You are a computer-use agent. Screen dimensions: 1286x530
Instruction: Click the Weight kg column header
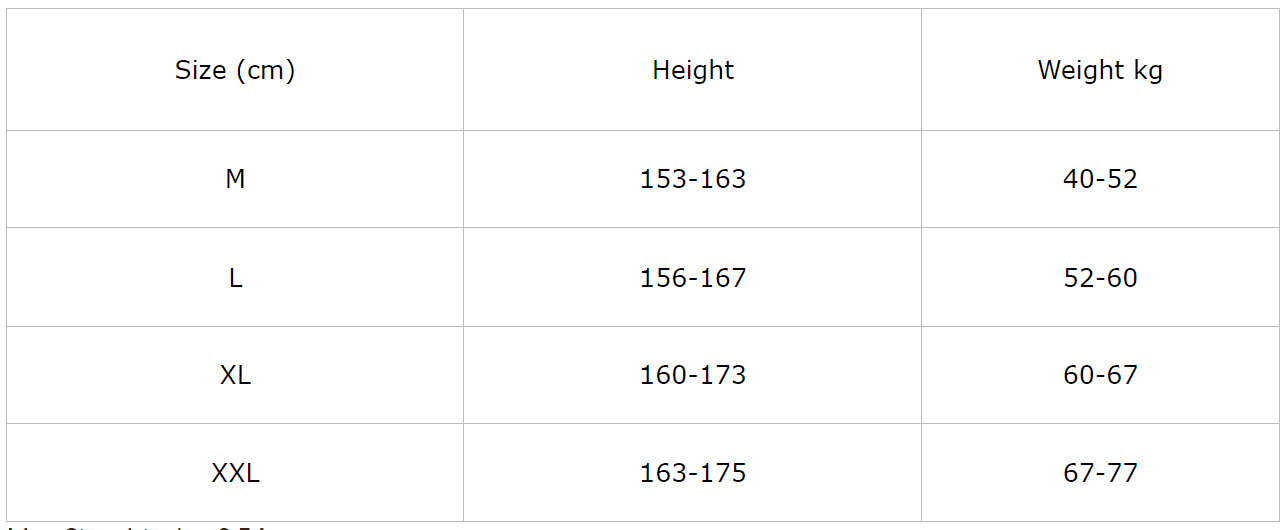[x=1100, y=70]
